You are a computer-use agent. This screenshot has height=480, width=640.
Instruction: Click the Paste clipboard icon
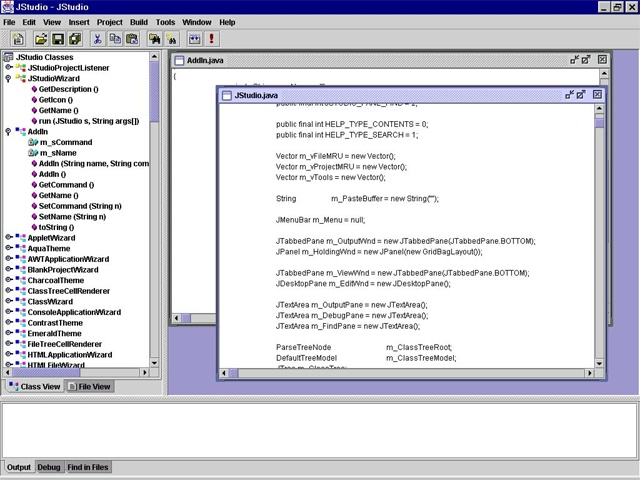click(132, 39)
